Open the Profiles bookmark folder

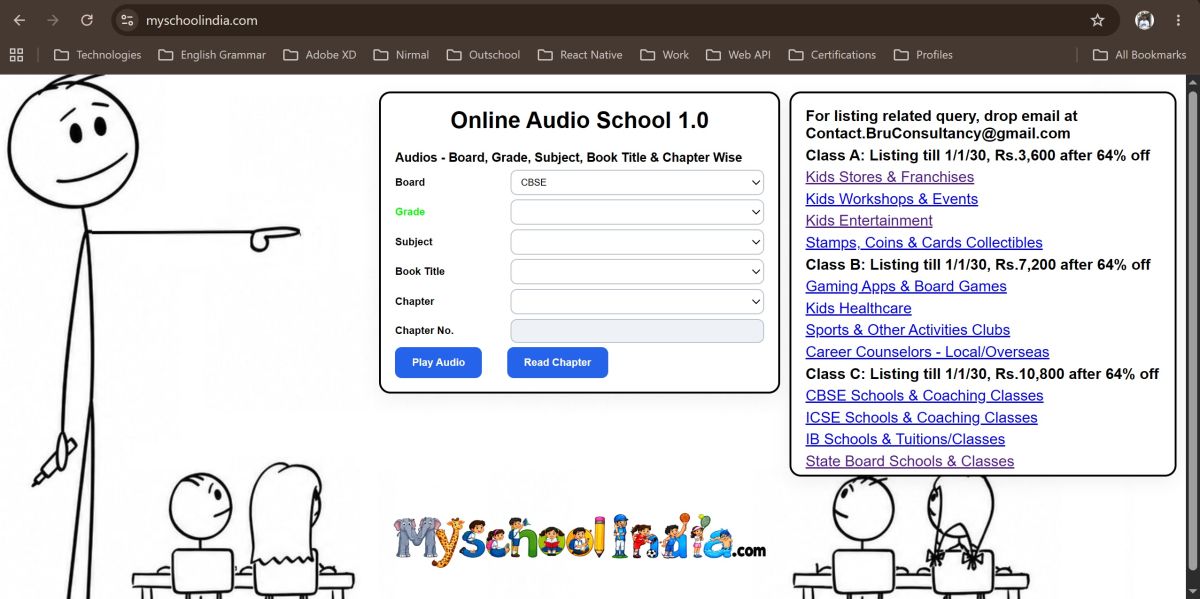[x=922, y=55]
